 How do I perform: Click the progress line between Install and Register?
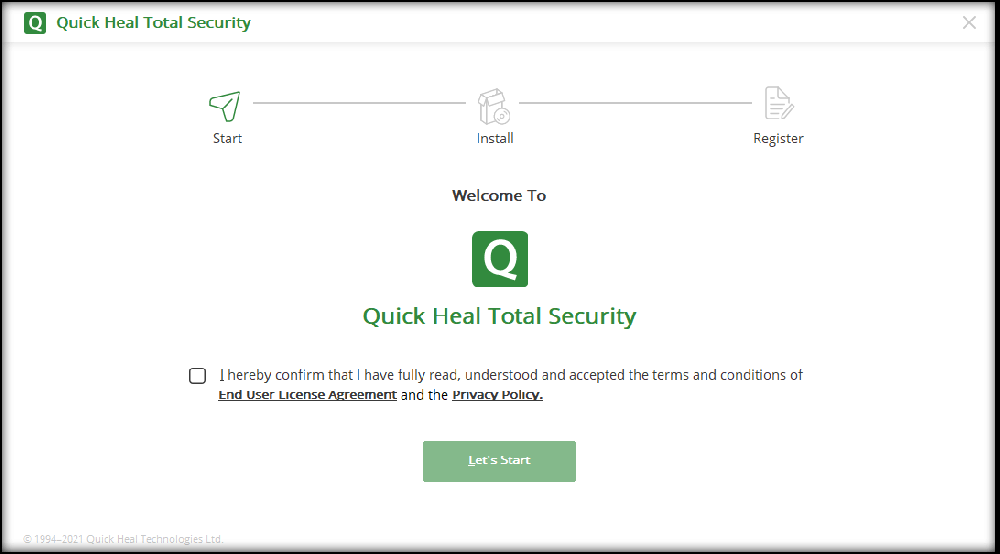tap(635, 102)
